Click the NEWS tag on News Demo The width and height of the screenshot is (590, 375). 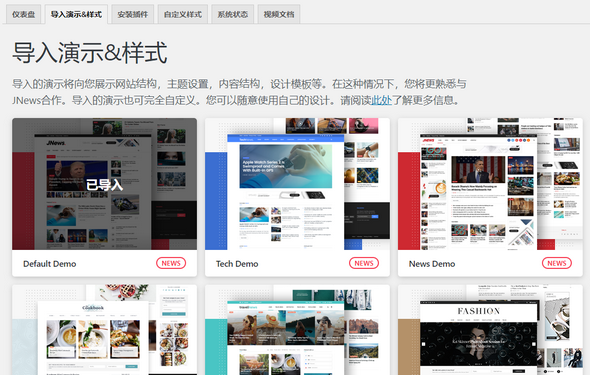coord(557,263)
